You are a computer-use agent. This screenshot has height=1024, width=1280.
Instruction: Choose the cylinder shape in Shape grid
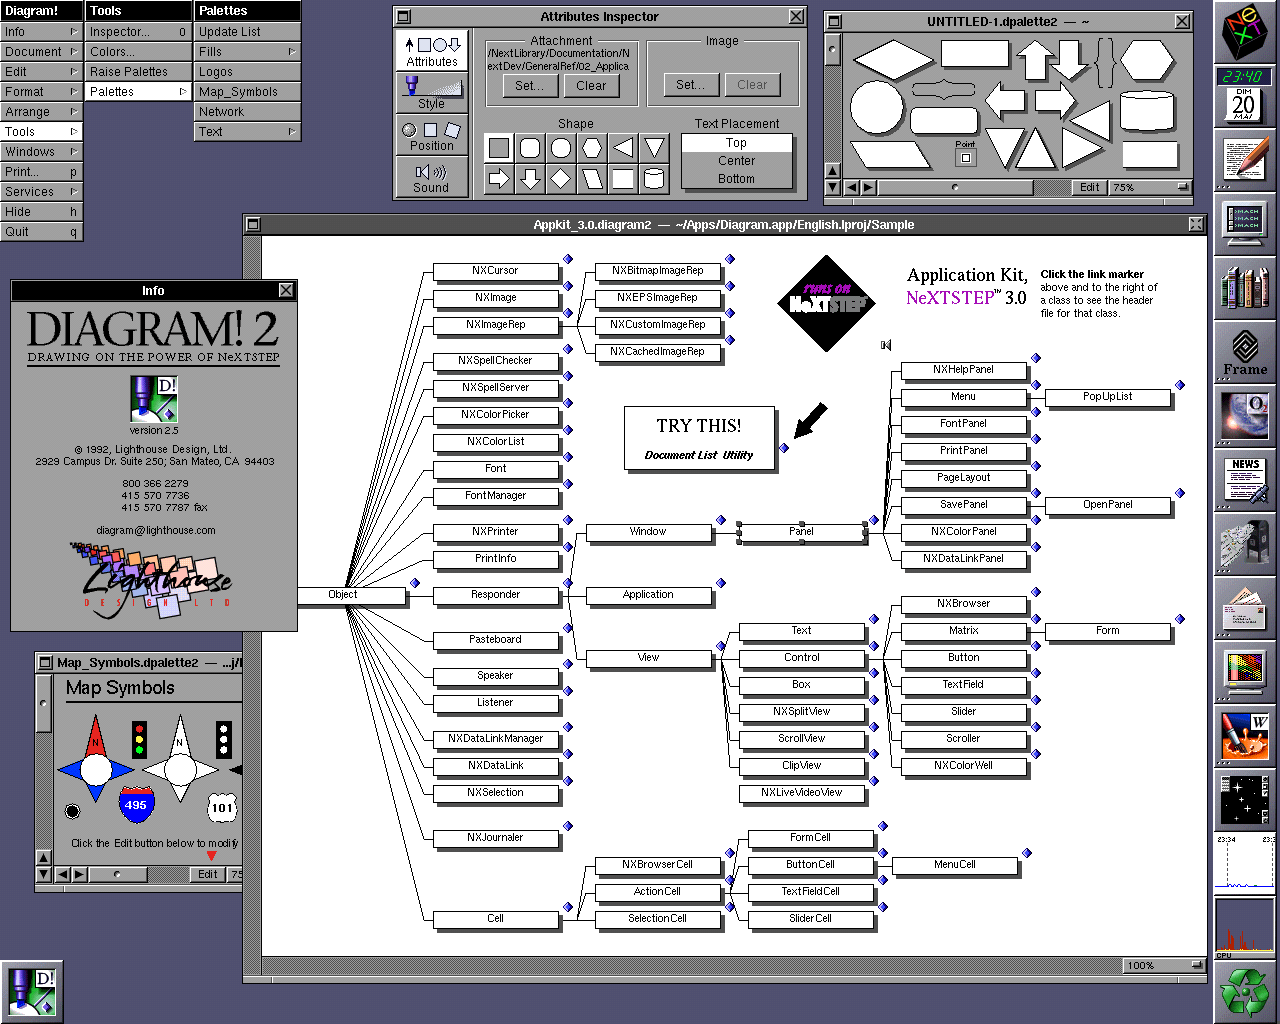point(654,179)
